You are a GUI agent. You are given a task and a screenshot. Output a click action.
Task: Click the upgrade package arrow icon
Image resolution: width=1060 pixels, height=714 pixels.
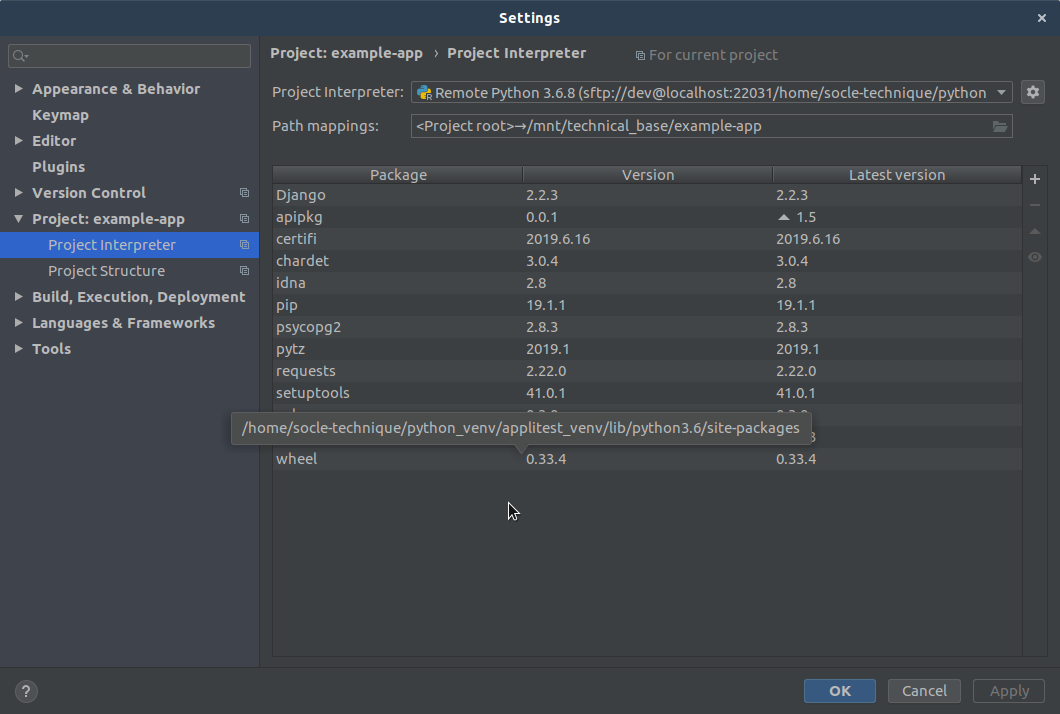[1034, 231]
